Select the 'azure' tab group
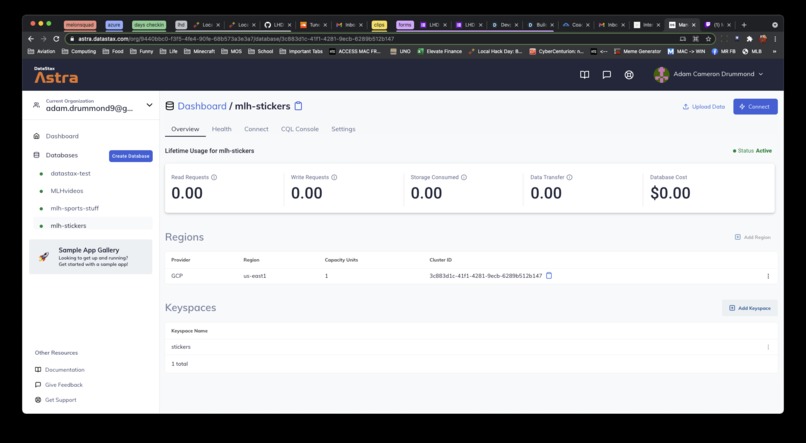 click(x=114, y=25)
